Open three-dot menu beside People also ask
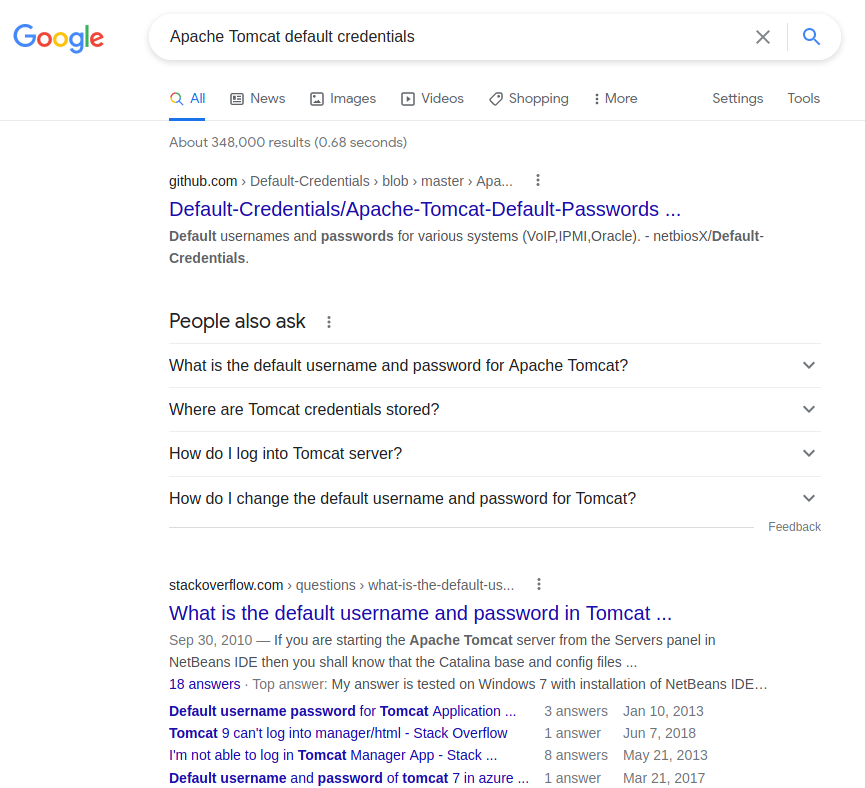This screenshot has height=788, width=865. point(329,322)
